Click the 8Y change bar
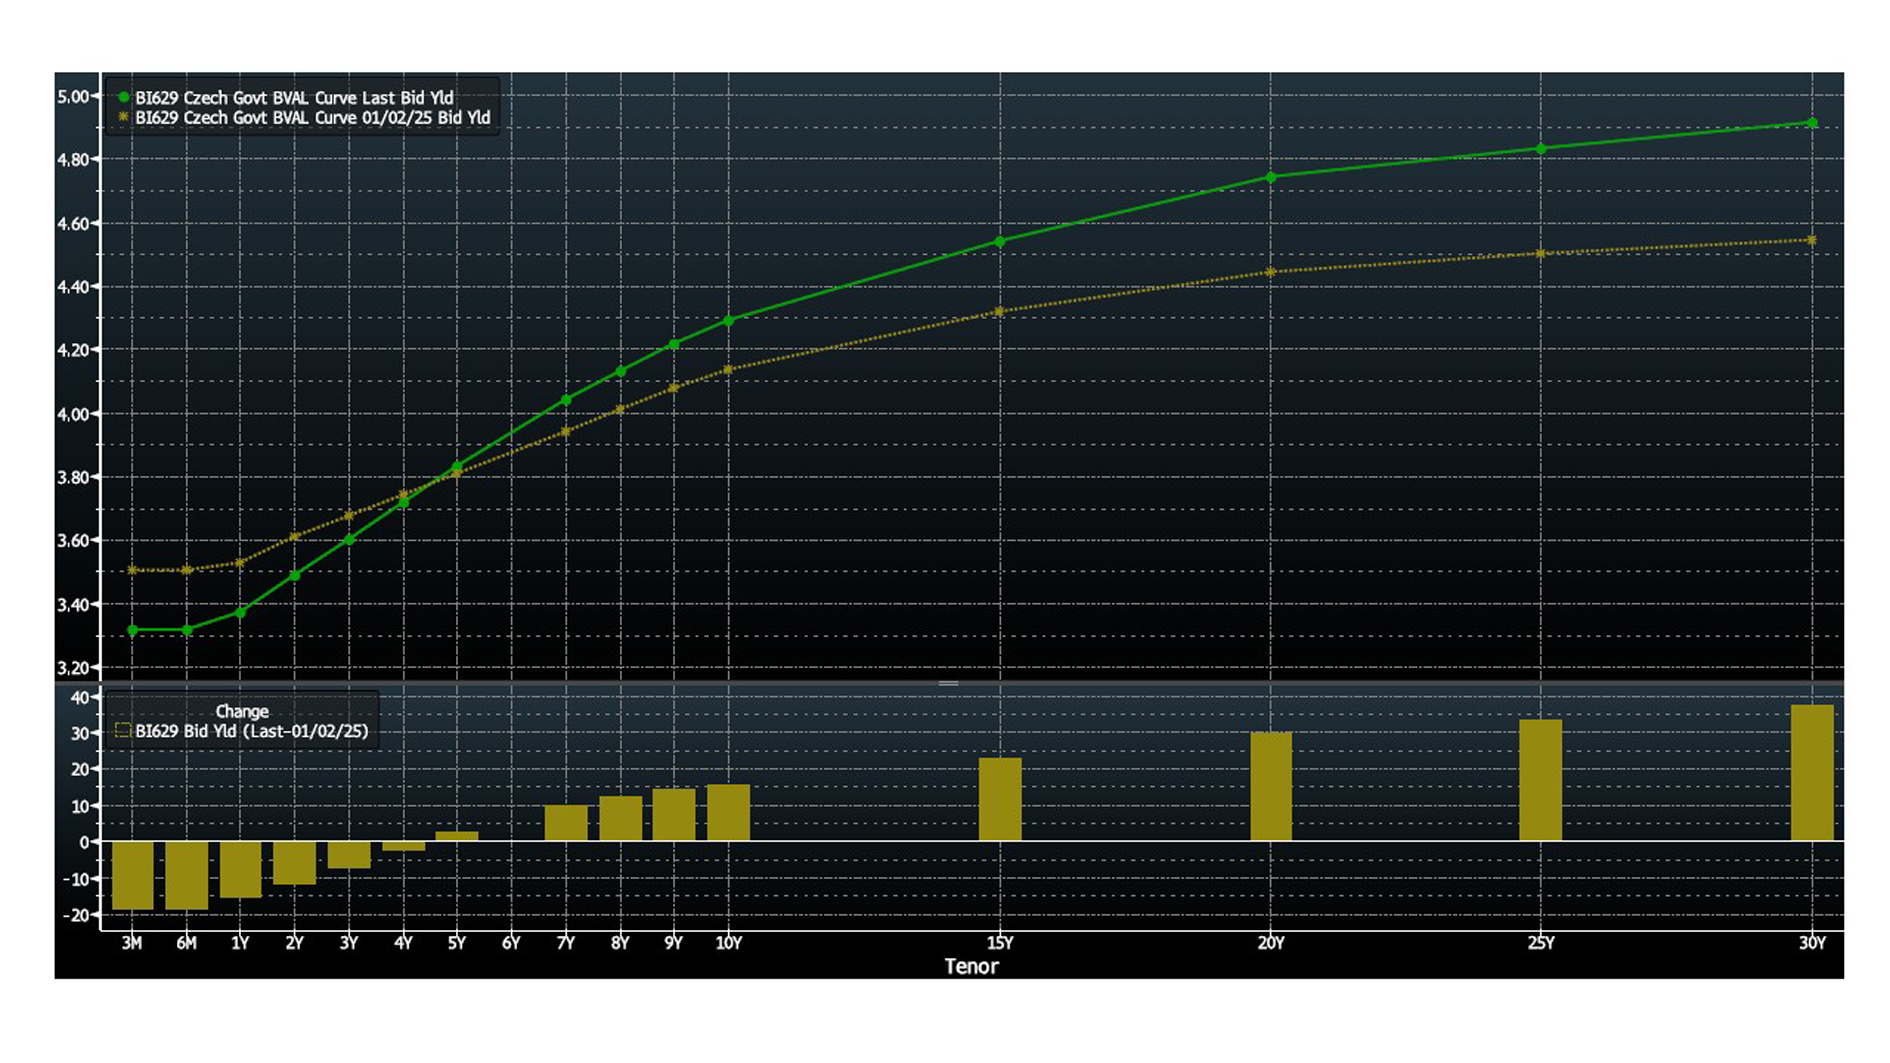 (x=621, y=818)
